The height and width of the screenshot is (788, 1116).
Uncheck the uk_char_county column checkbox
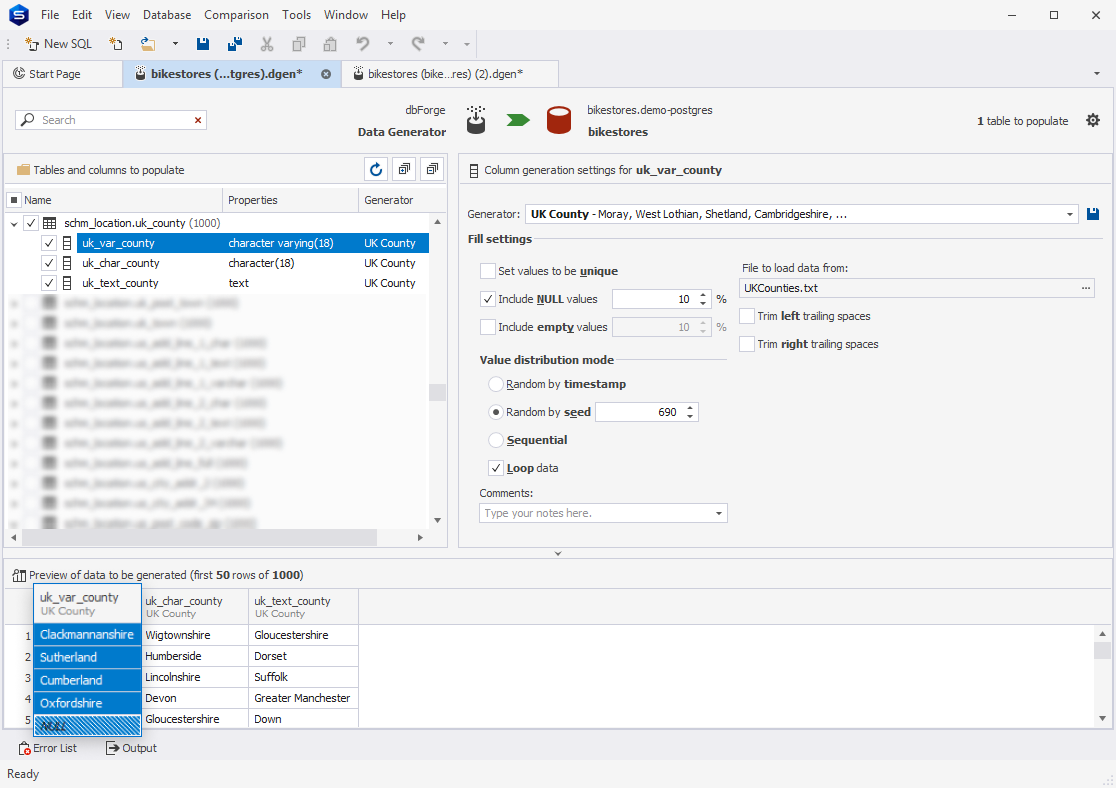48,263
